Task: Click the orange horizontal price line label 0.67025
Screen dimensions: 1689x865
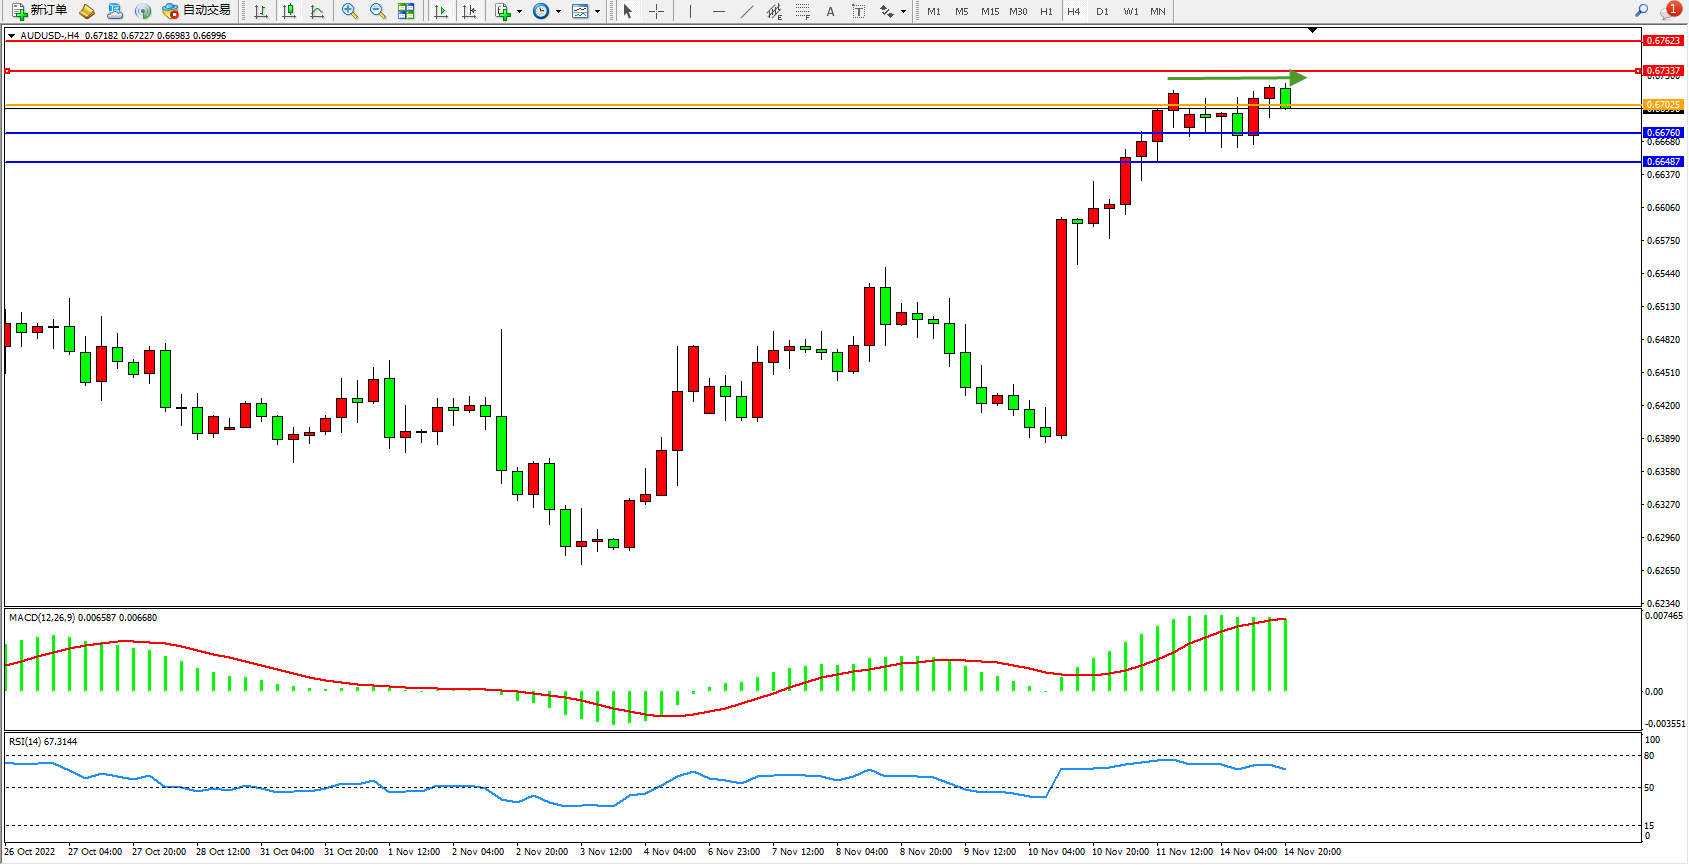Action: (x=1663, y=105)
